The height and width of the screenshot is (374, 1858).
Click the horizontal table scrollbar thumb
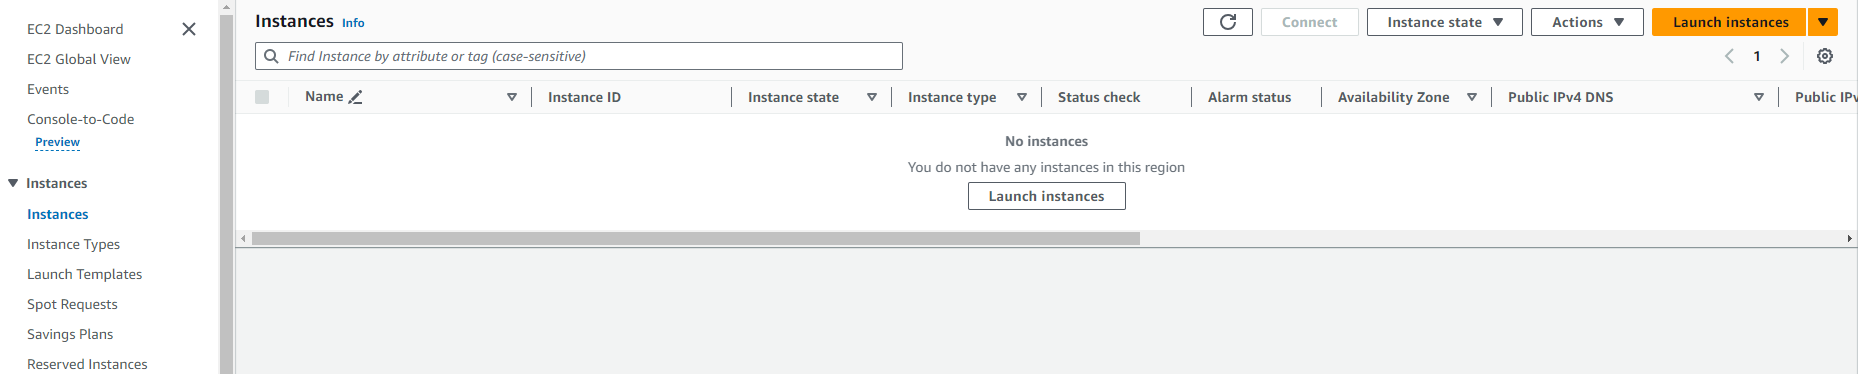click(696, 239)
